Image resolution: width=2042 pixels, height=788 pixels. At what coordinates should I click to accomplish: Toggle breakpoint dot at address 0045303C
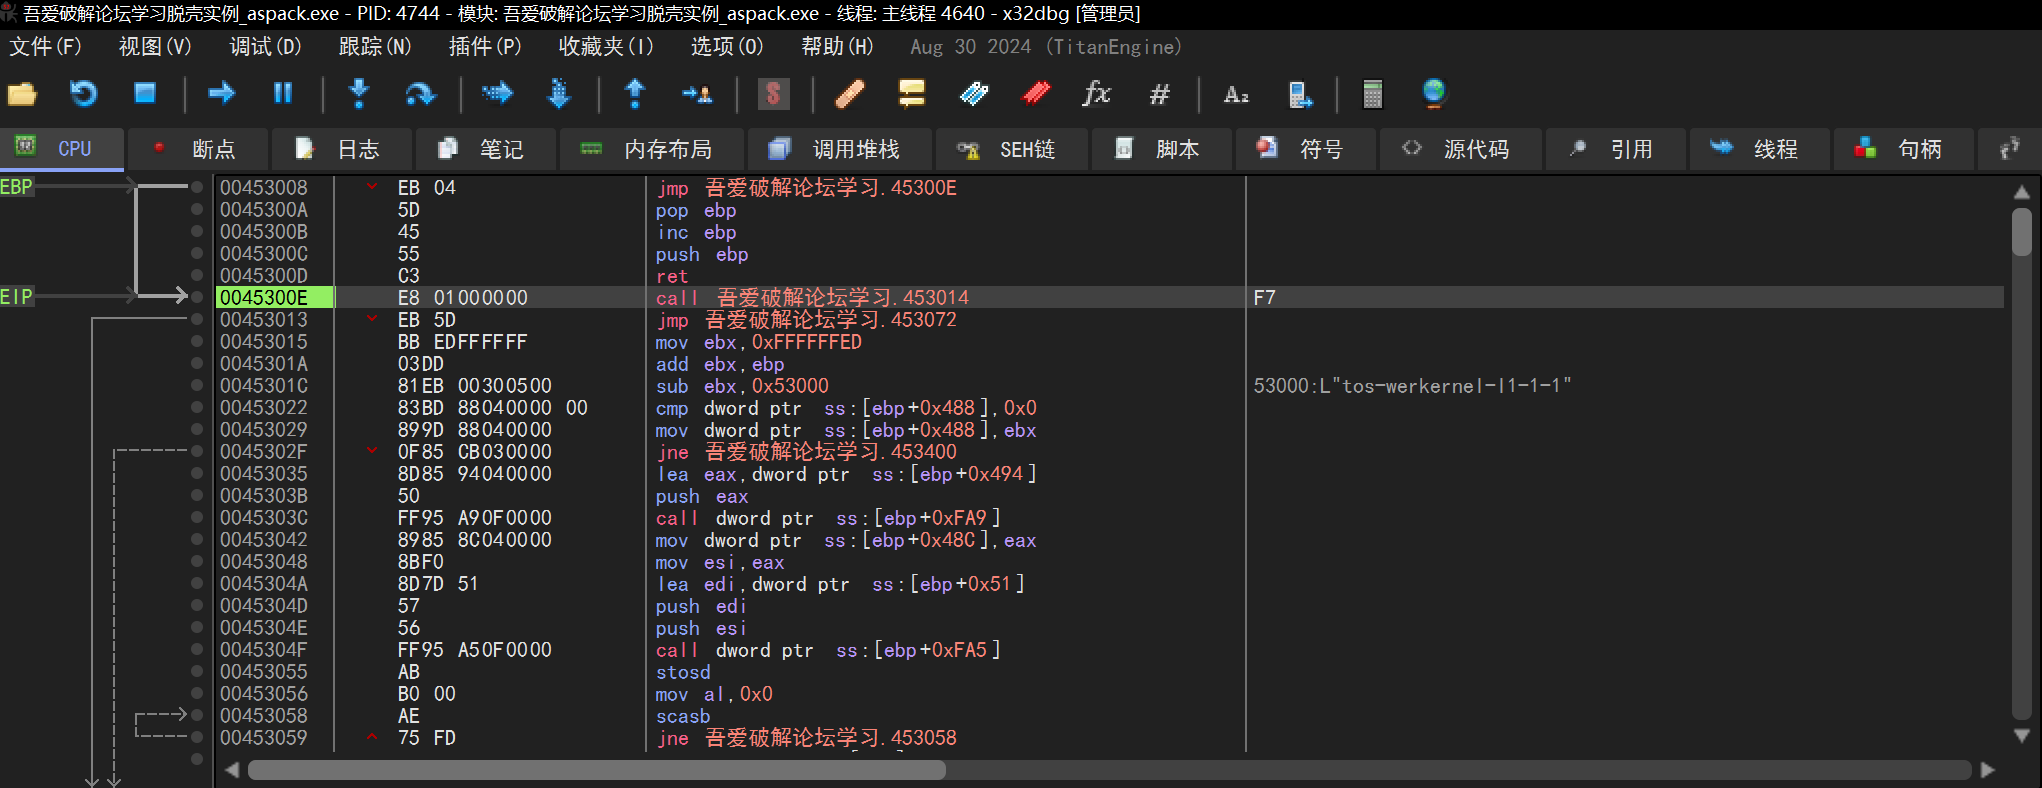point(197,518)
